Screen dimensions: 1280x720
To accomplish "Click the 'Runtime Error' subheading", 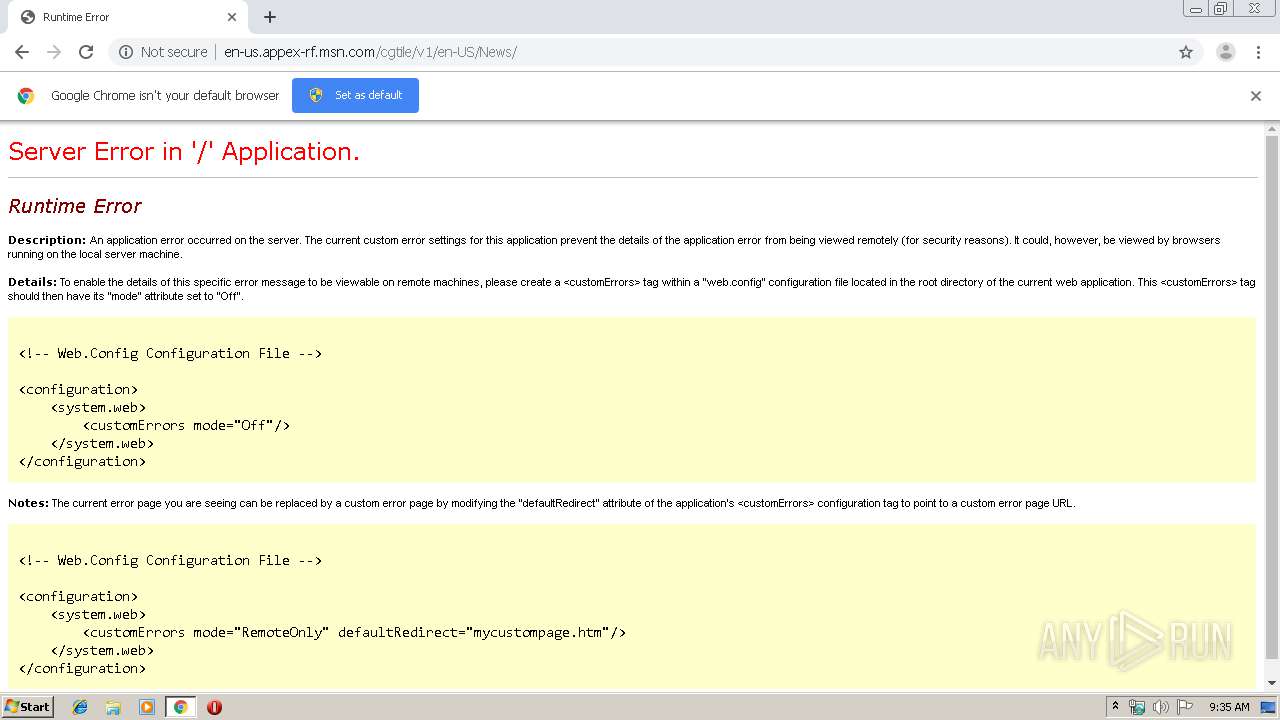I will 75,206.
